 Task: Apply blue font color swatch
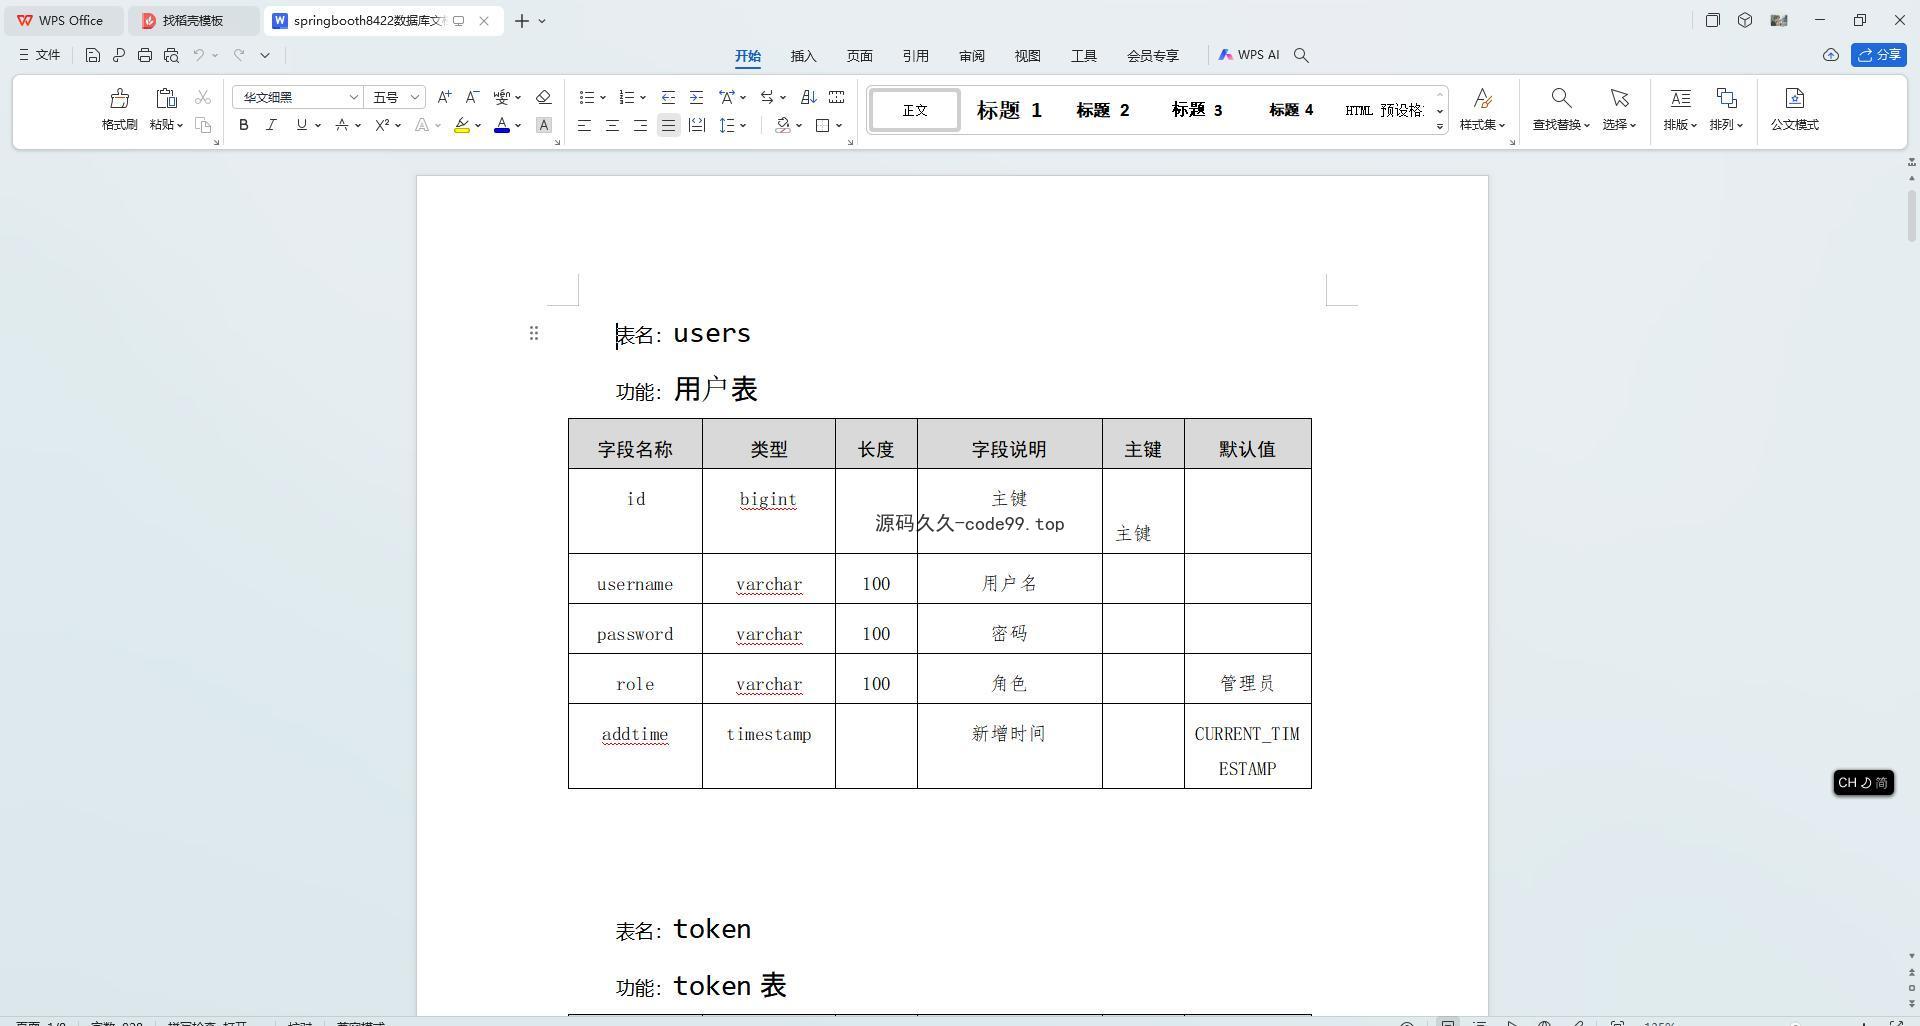(502, 125)
